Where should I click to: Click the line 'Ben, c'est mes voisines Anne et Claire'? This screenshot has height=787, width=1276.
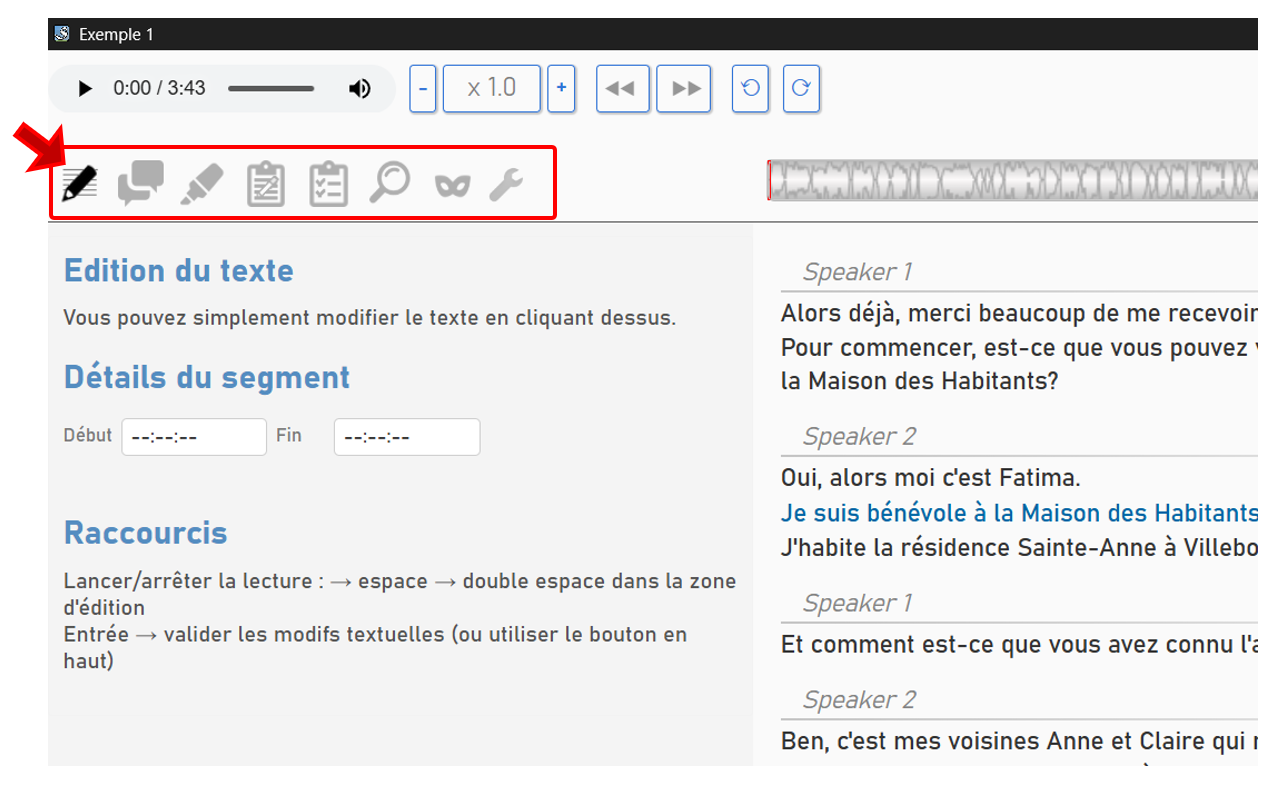point(1019,742)
